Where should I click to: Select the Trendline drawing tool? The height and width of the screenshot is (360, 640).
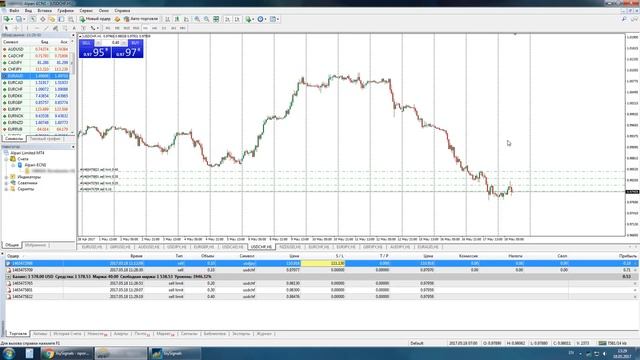[x=46, y=28]
